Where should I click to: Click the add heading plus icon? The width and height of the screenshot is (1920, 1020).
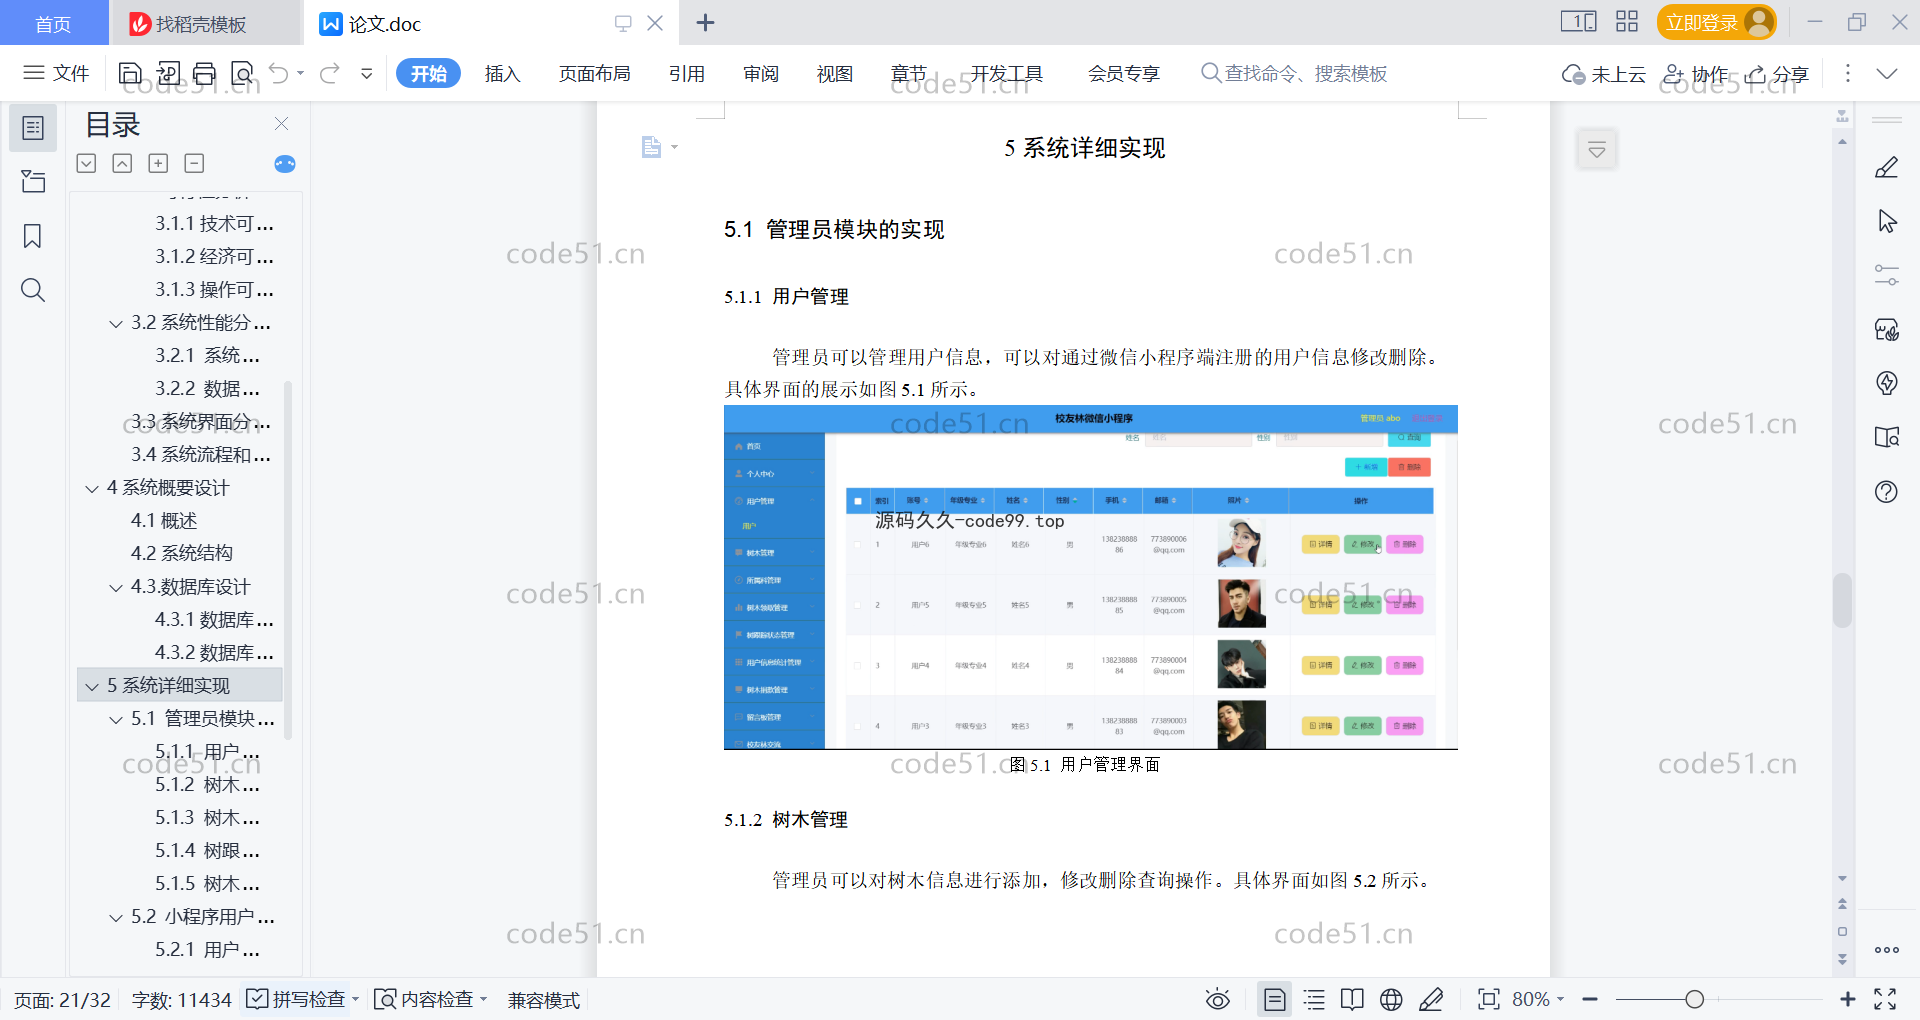(158, 163)
